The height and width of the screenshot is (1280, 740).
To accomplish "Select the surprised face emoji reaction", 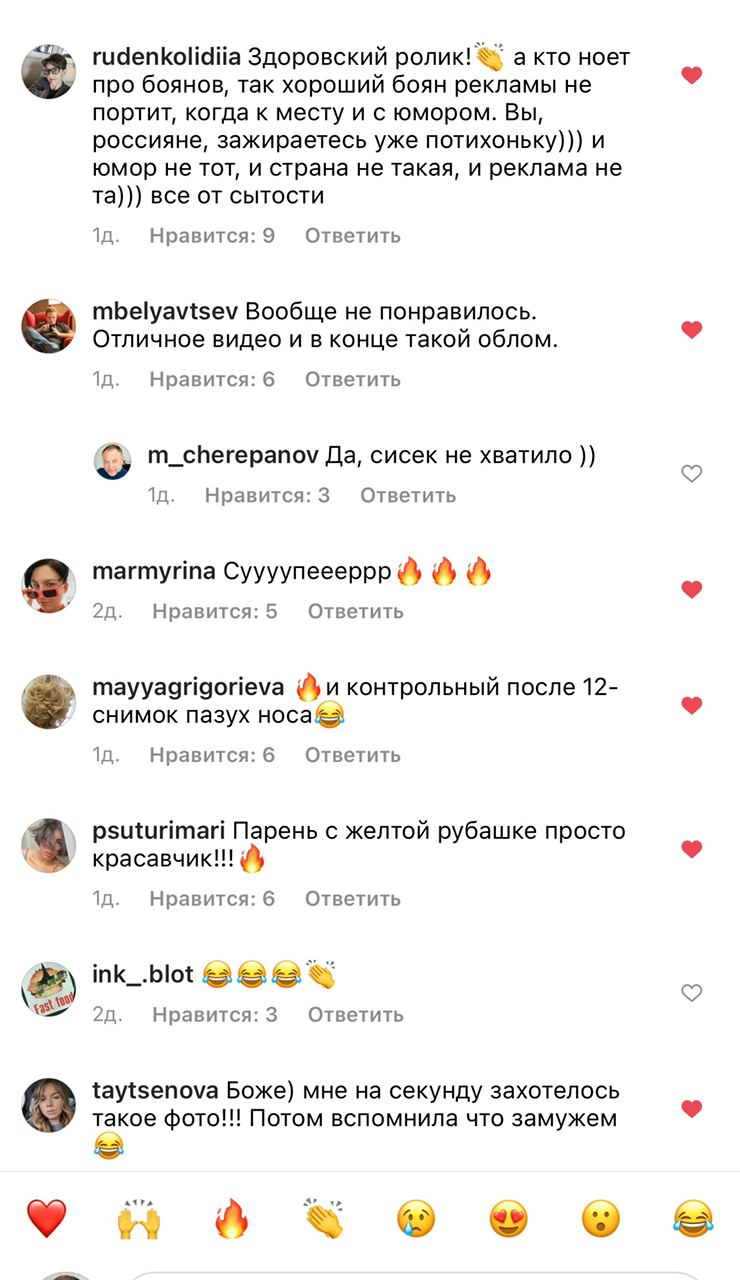I will (601, 1219).
